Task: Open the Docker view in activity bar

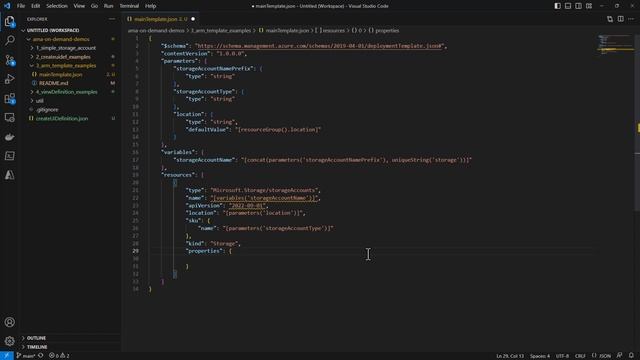Action: pos(9,137)
